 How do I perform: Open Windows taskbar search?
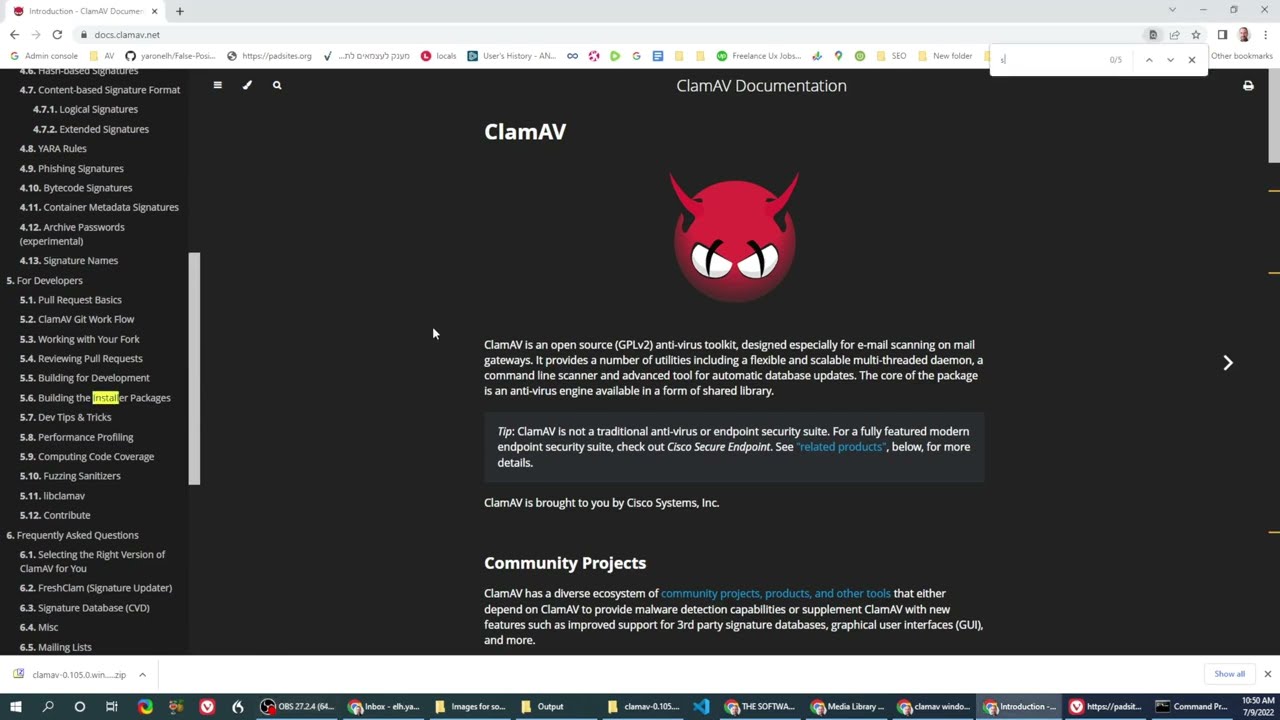coord(48,706)
